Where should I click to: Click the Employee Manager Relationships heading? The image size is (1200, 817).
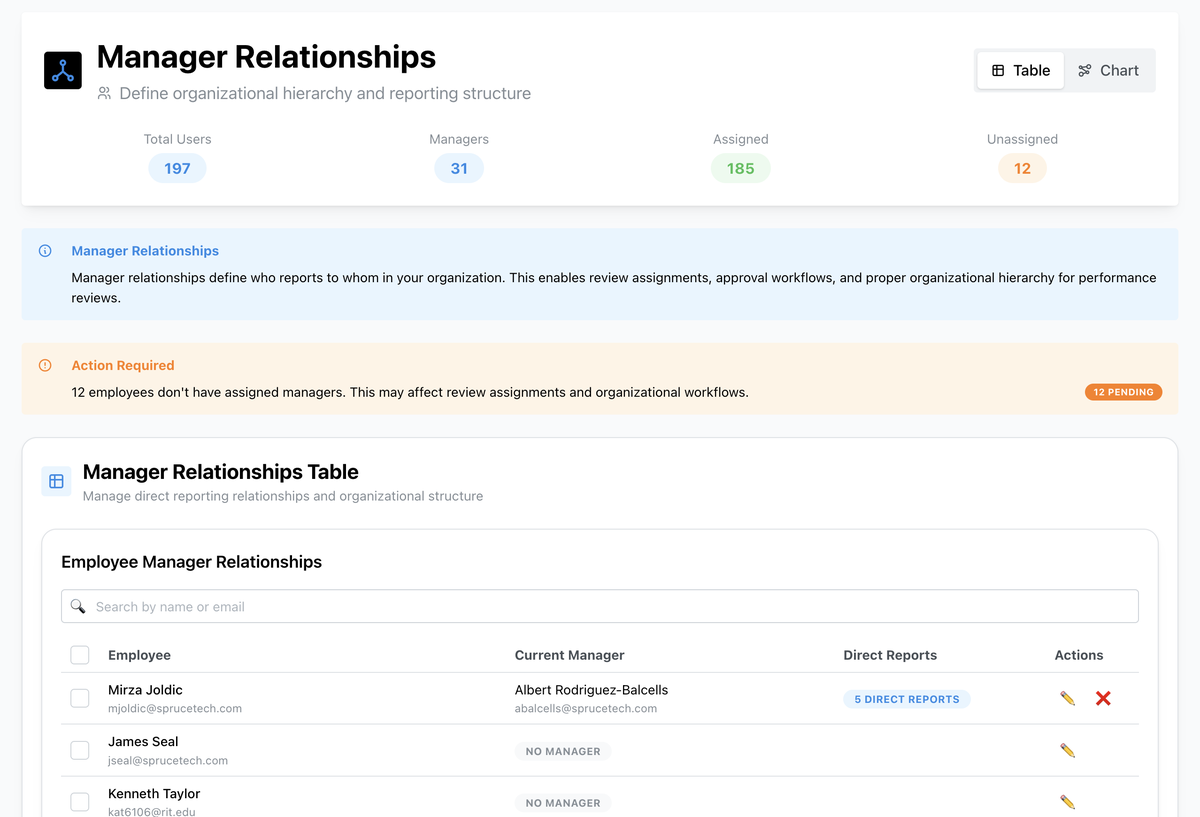[192, 562]
